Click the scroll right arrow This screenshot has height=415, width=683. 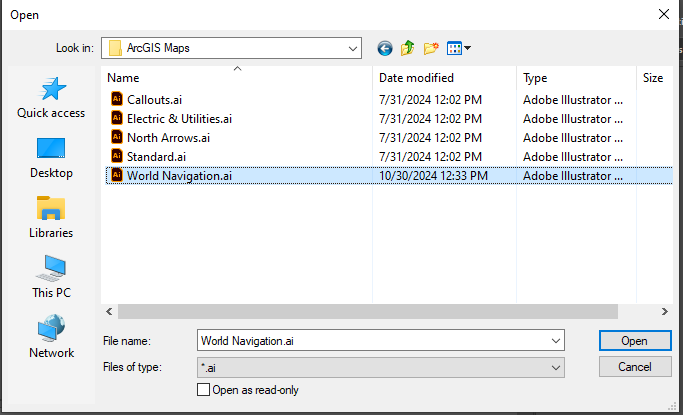(x=664, y=311)
